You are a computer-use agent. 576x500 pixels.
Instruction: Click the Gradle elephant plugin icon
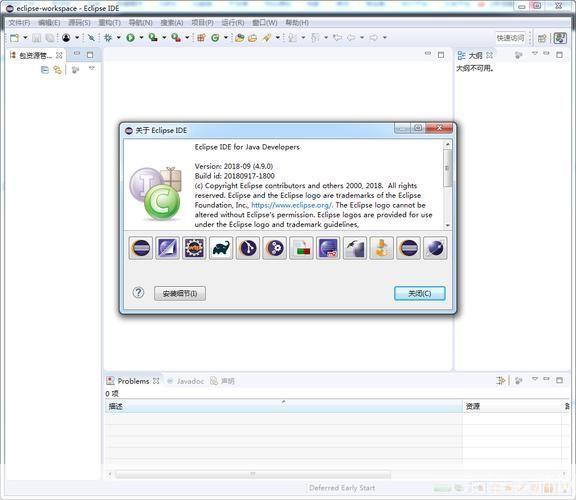221,248
